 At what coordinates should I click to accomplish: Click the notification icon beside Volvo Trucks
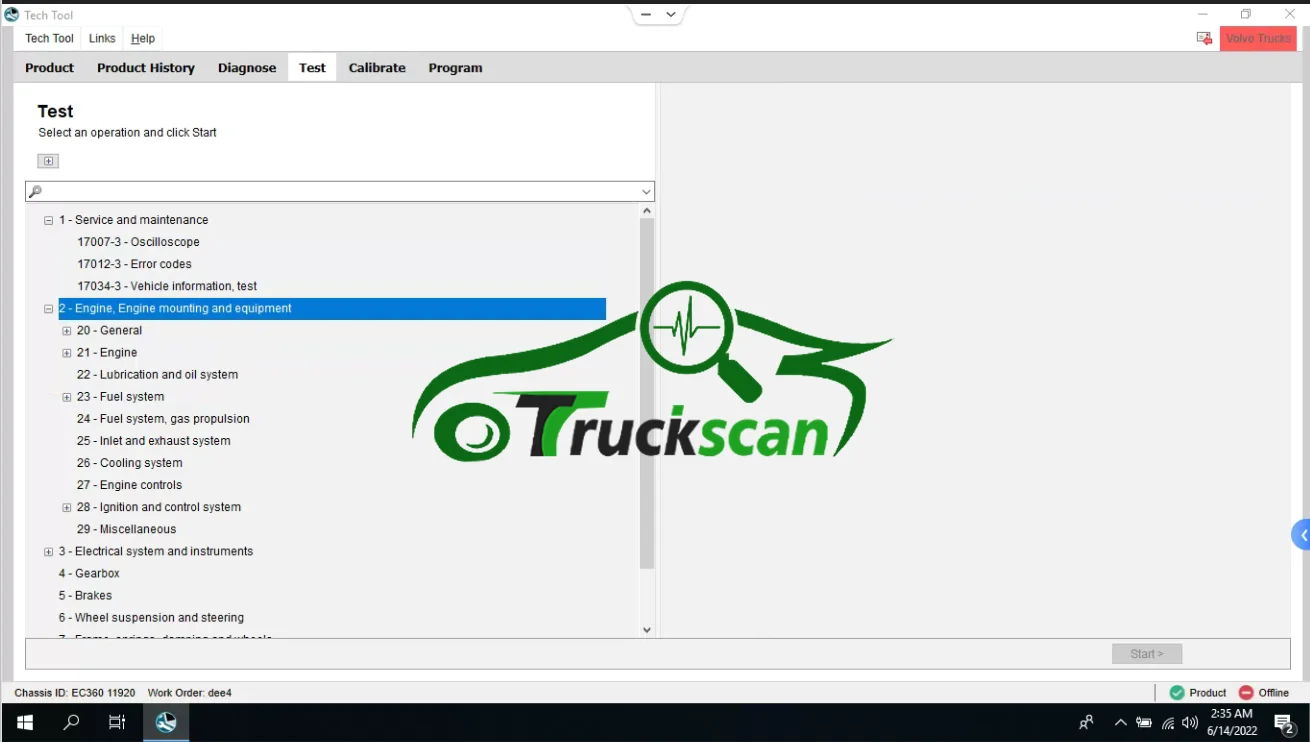(x=1204, y=38)
